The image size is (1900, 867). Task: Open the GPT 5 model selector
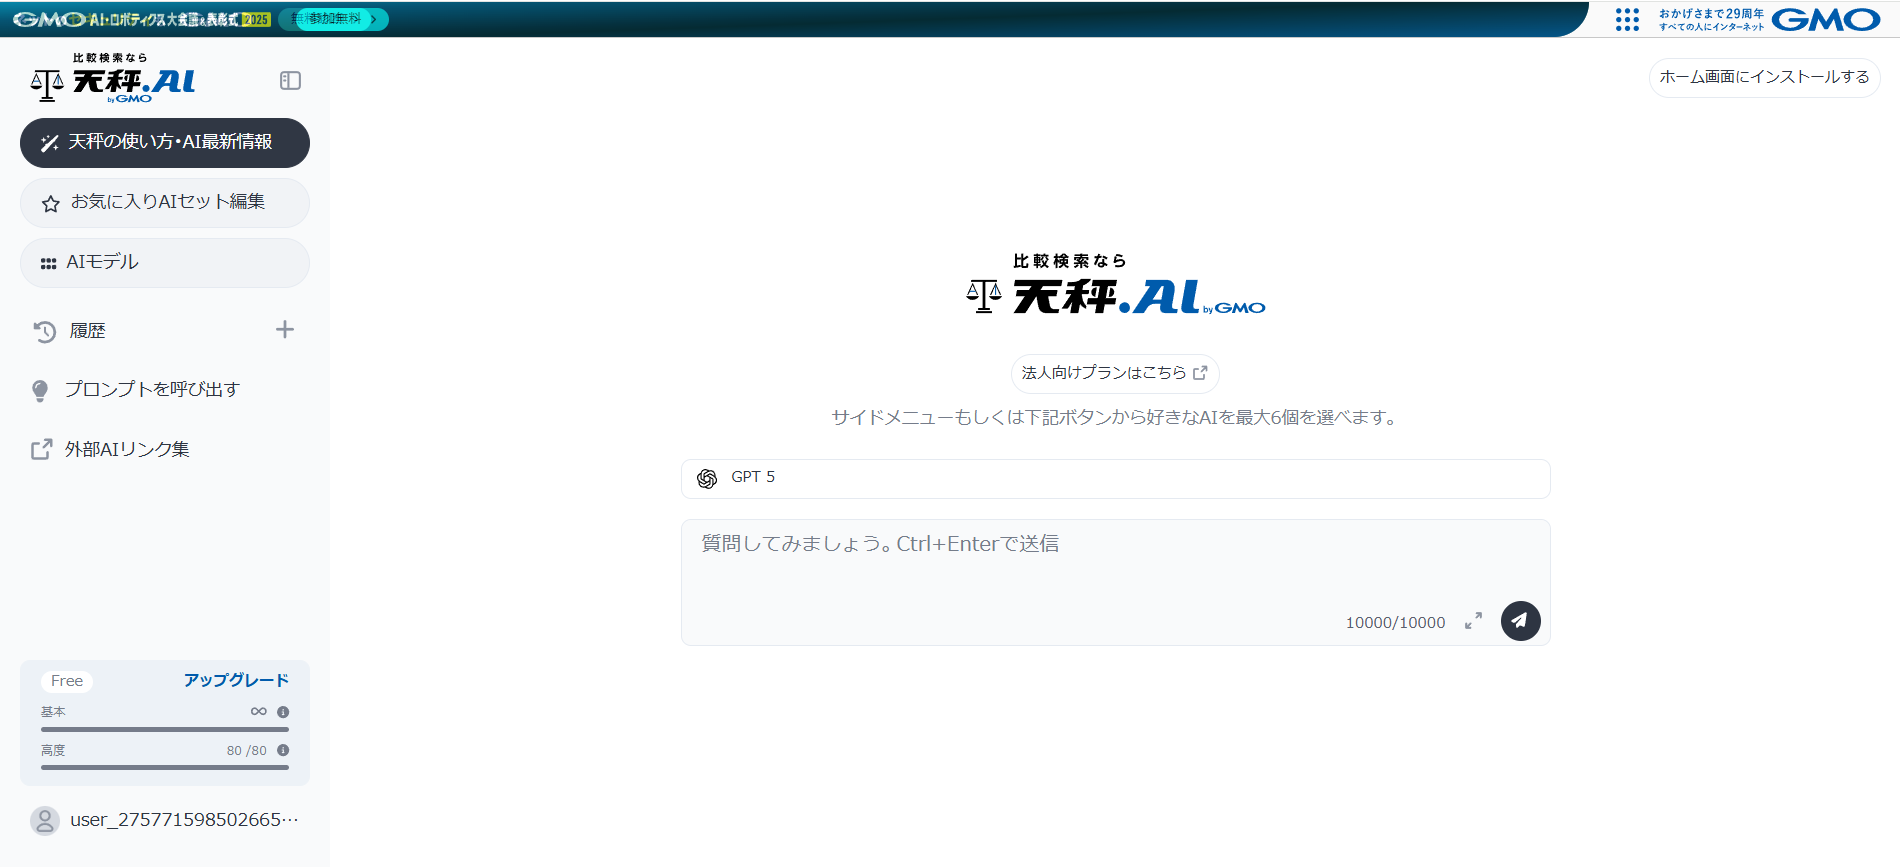point(1115,478)
